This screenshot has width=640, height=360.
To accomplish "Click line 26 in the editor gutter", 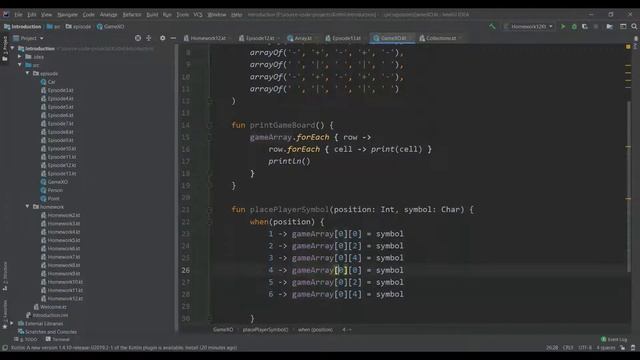I will click(186, 270).
